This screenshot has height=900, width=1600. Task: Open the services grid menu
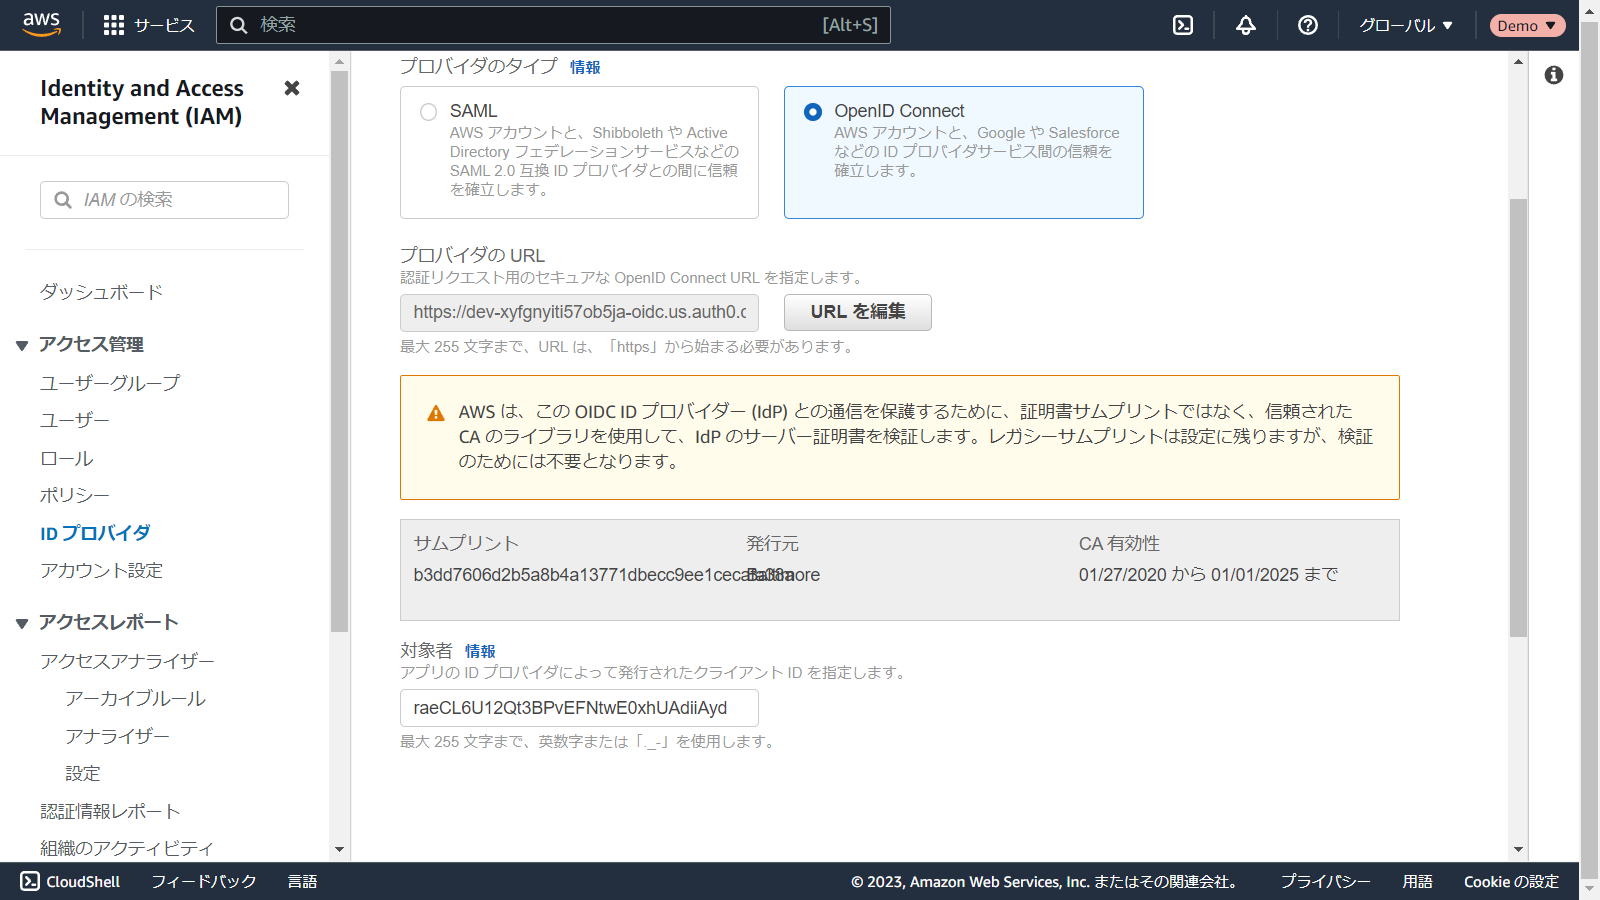(114, 25)
